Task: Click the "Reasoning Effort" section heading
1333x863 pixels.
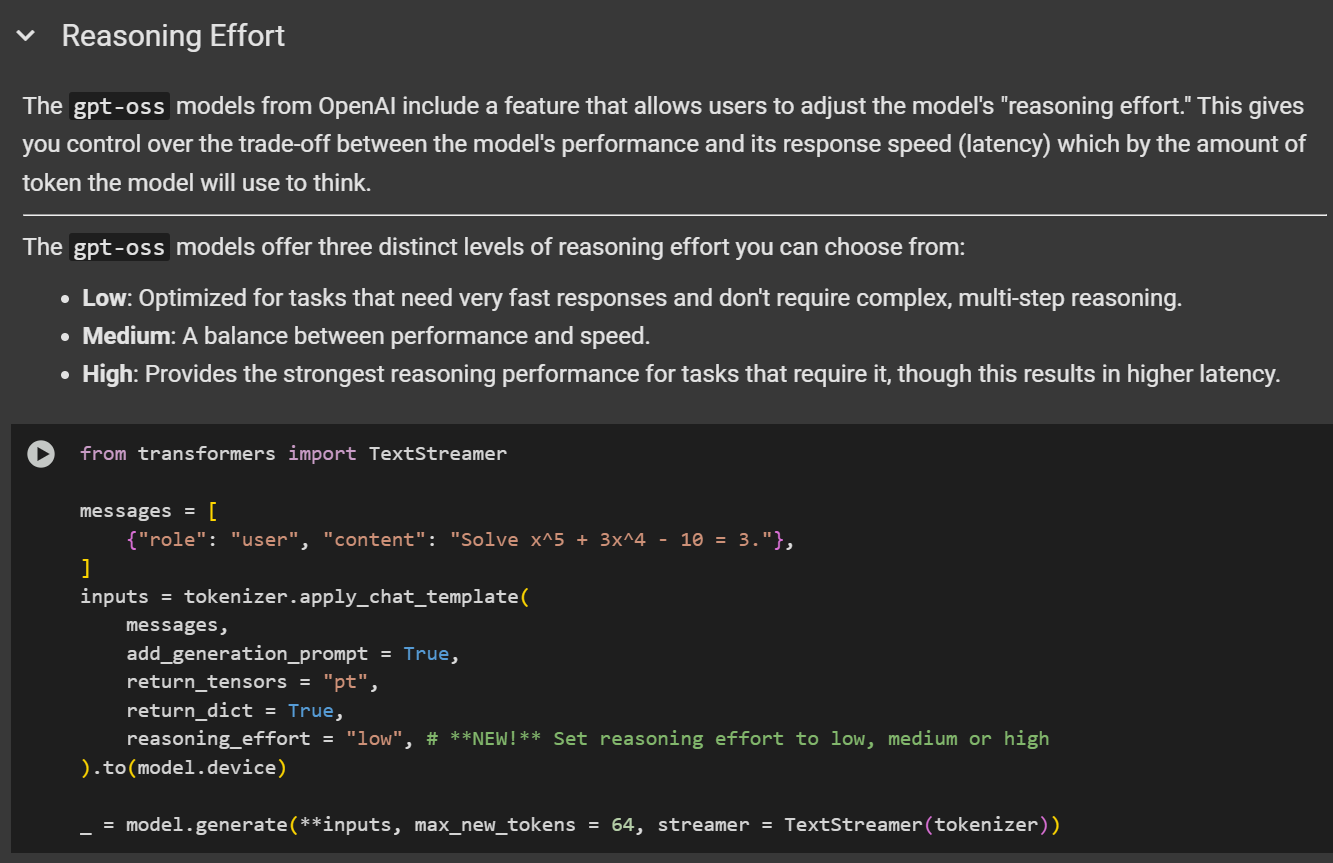Action: tap(173, 37)
